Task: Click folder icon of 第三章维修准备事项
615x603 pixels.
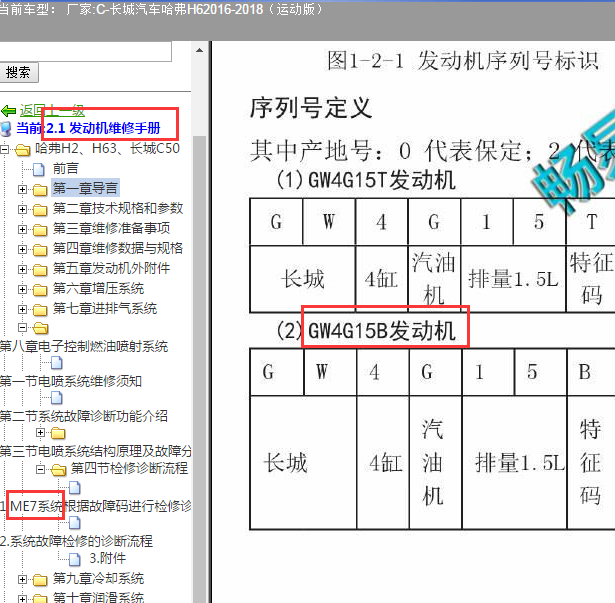Action: [x=40, y=230]
